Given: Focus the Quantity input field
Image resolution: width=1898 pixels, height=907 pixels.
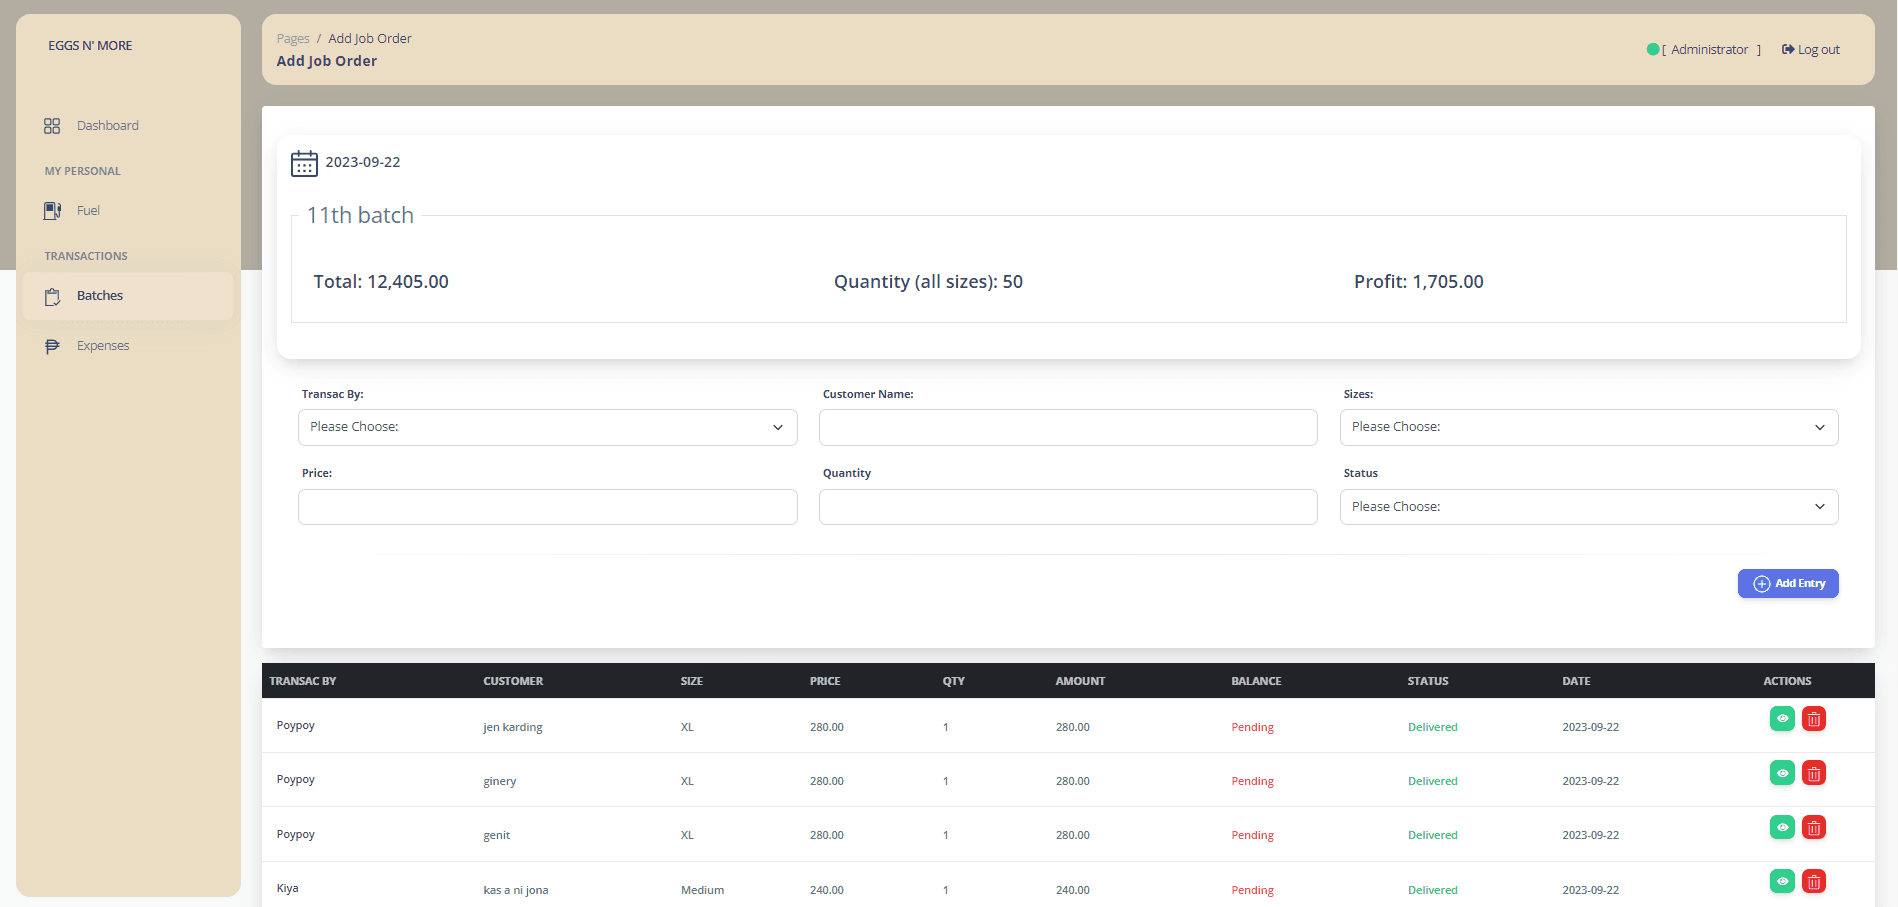Looking at the screenshot, I should point(1068,507).
